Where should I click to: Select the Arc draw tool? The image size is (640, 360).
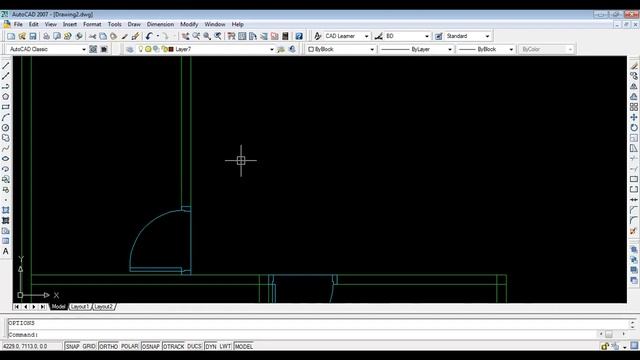6,118
